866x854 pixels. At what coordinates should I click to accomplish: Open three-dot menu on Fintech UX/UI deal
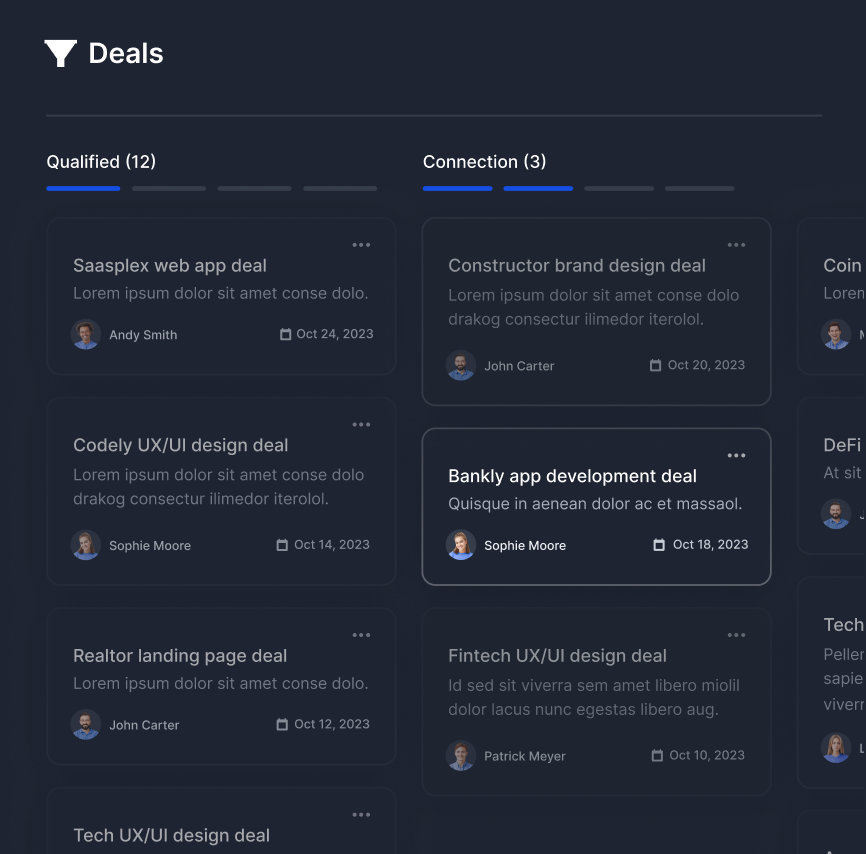coord(736,634)
